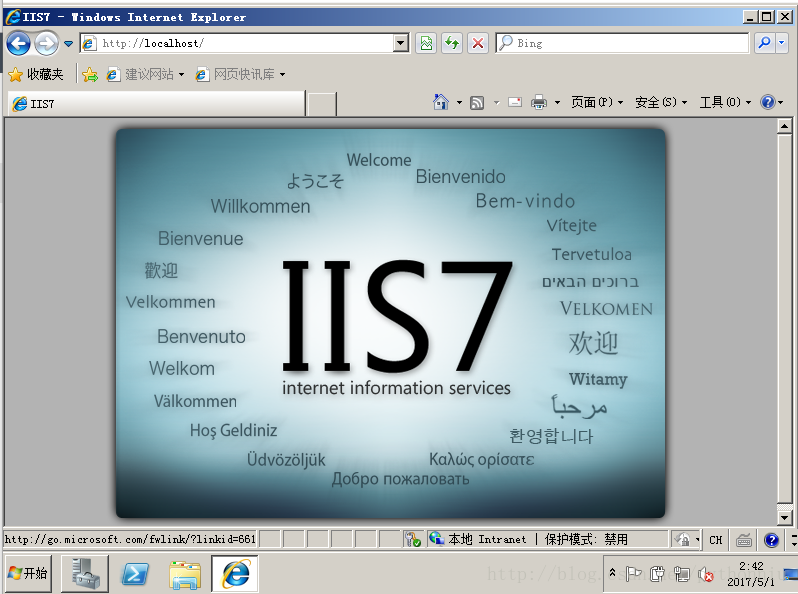The width and height of the screenshot is (798, 594).
Task: Launch PowerShell from the taskbar
Action: 135,574
